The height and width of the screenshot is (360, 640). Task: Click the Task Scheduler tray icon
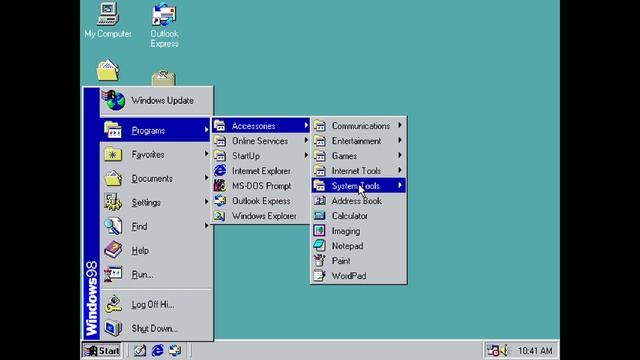[x=493, y=351]
